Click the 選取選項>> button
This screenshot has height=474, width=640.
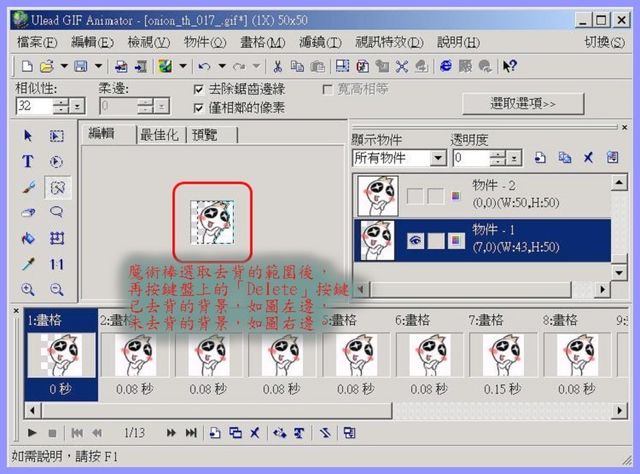pos(523,104)
